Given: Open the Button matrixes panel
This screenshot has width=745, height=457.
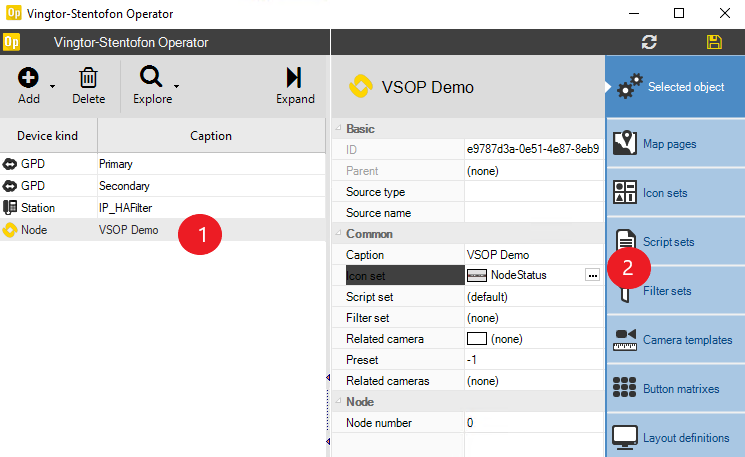Looking at the screenshot, I should (675, 389).
